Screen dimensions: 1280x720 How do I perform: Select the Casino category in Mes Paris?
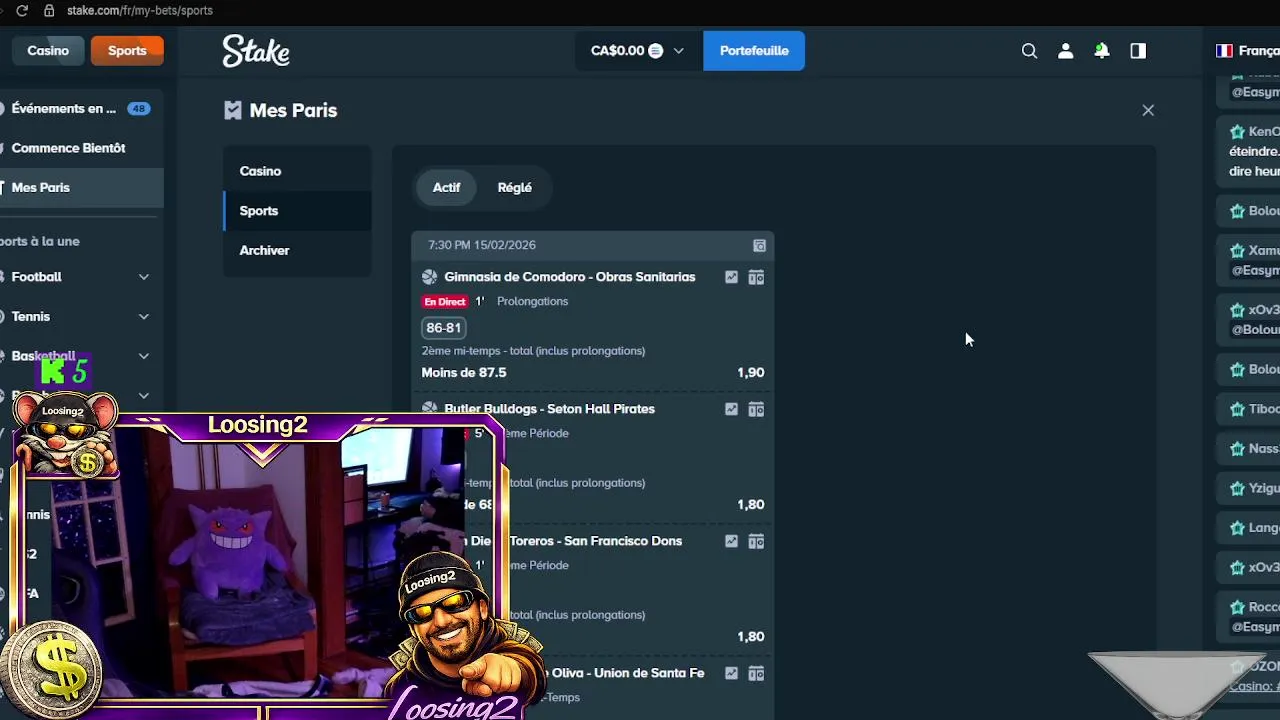[297, 171]
